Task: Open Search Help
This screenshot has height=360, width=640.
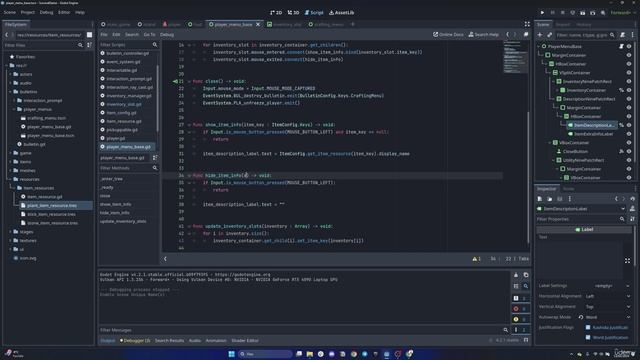Action: tap(484, 35)
